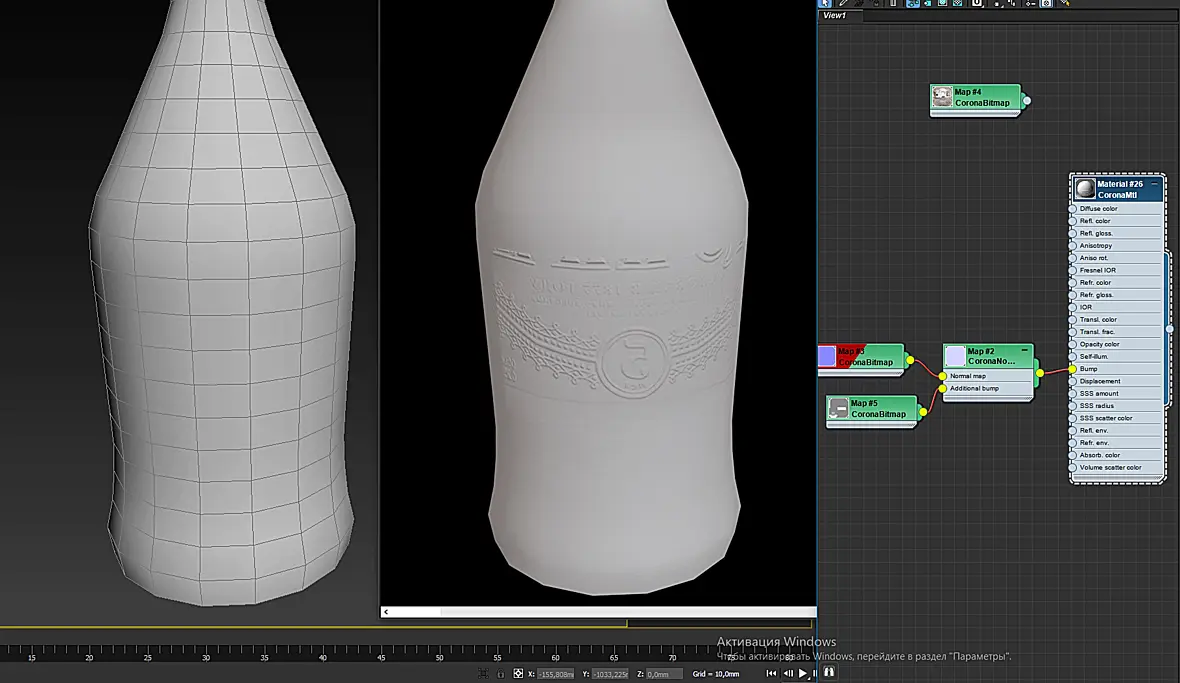Click the IOR slot on material node
The height and width of the screenshot is (683, 1180).
click(x=1117, y=307)
